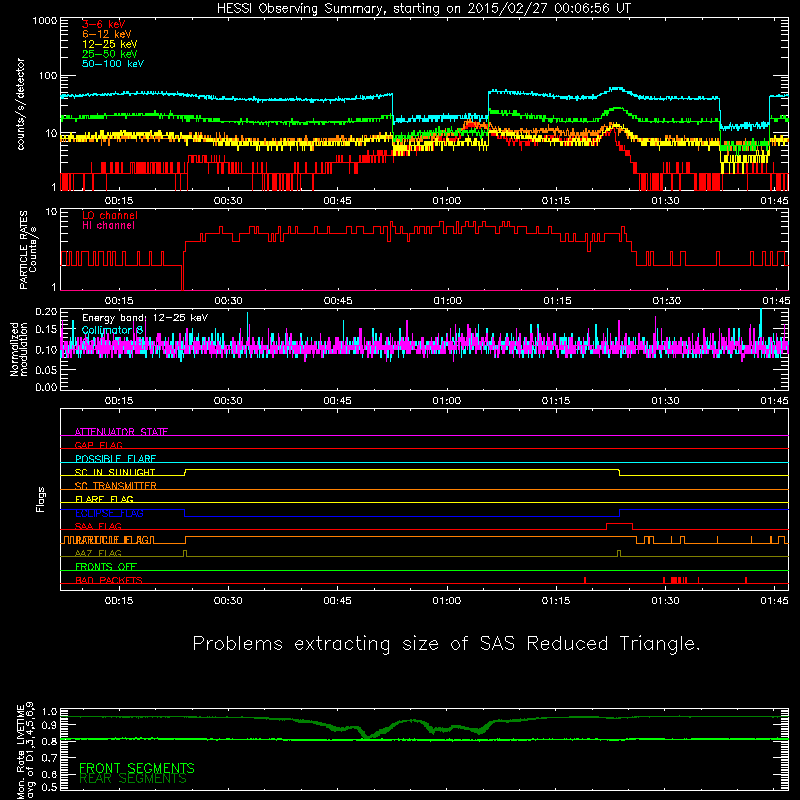
Task: Click the SC IN SUNLIGHT flag label
Action: [x=115, y=472]
